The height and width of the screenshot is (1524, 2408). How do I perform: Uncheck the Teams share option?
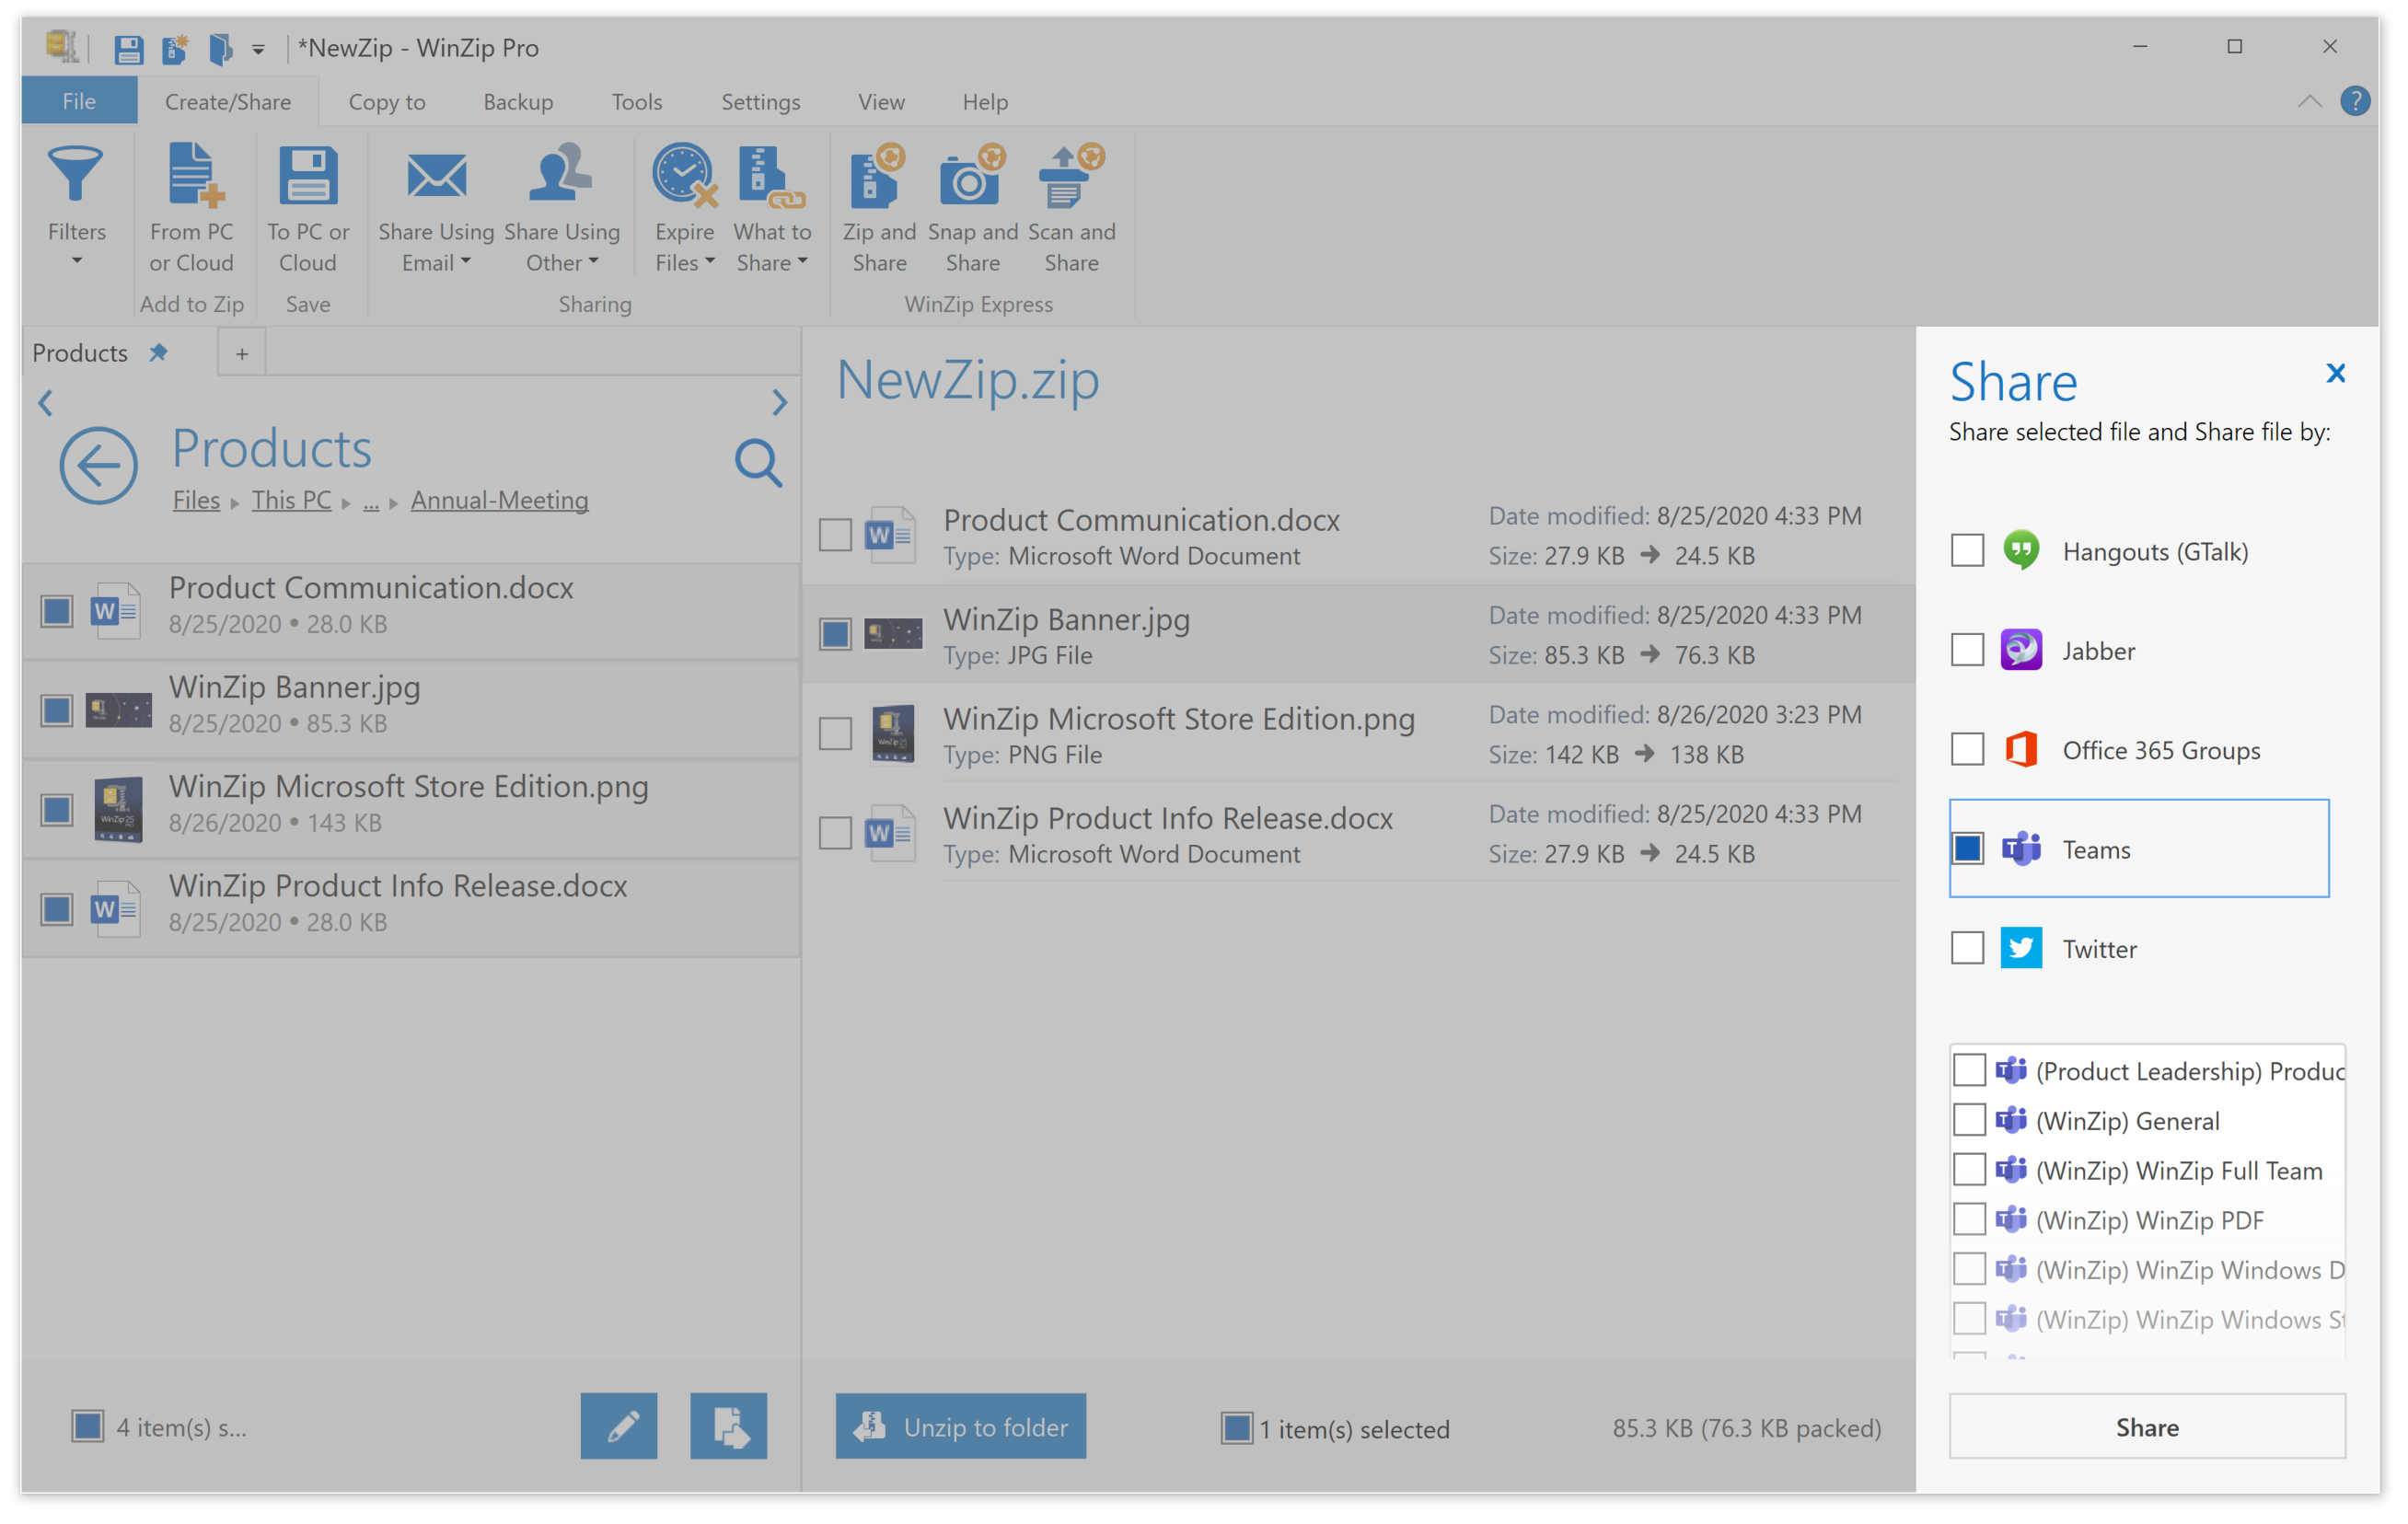coord(1967,848)
